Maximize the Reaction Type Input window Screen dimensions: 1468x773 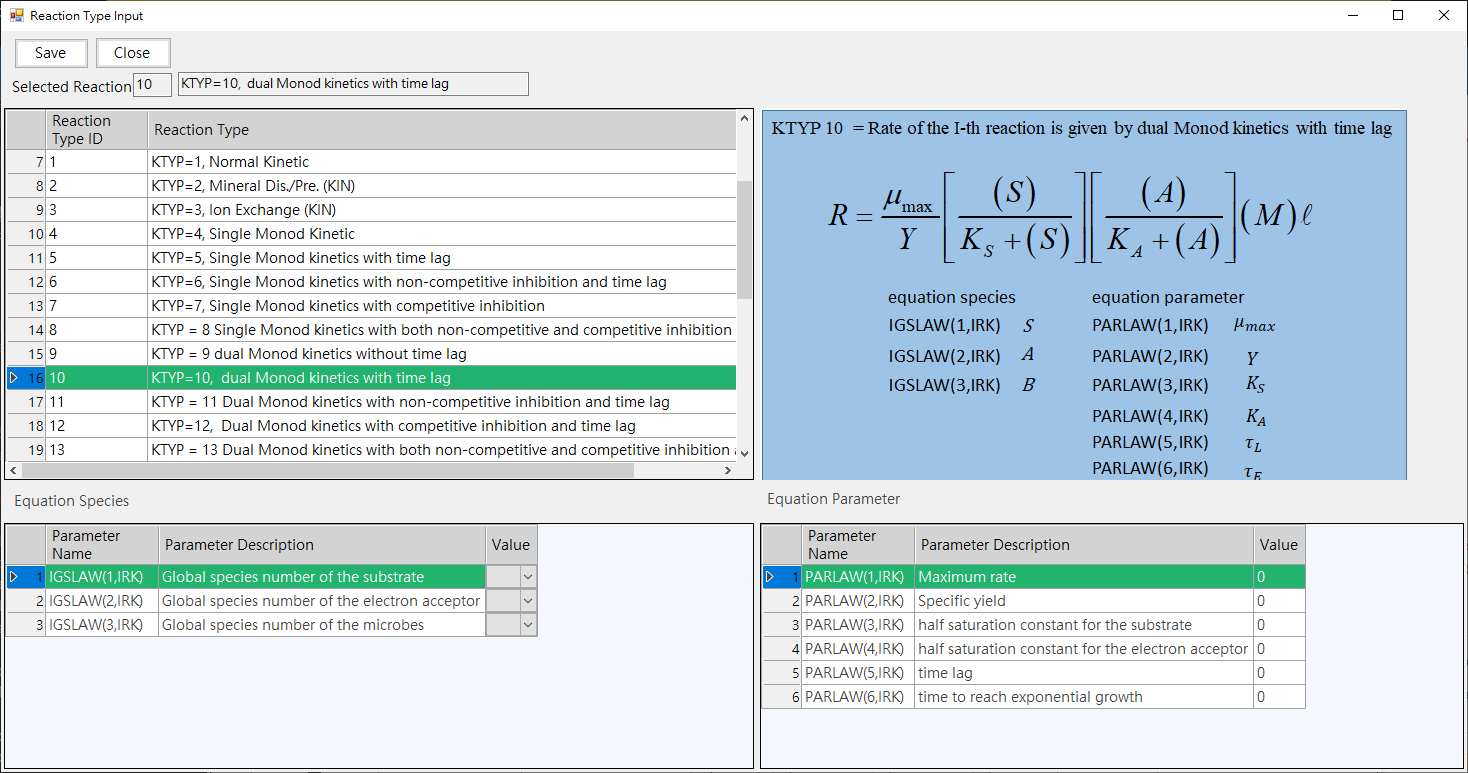pyautogui.click(x=1398, y=15)
